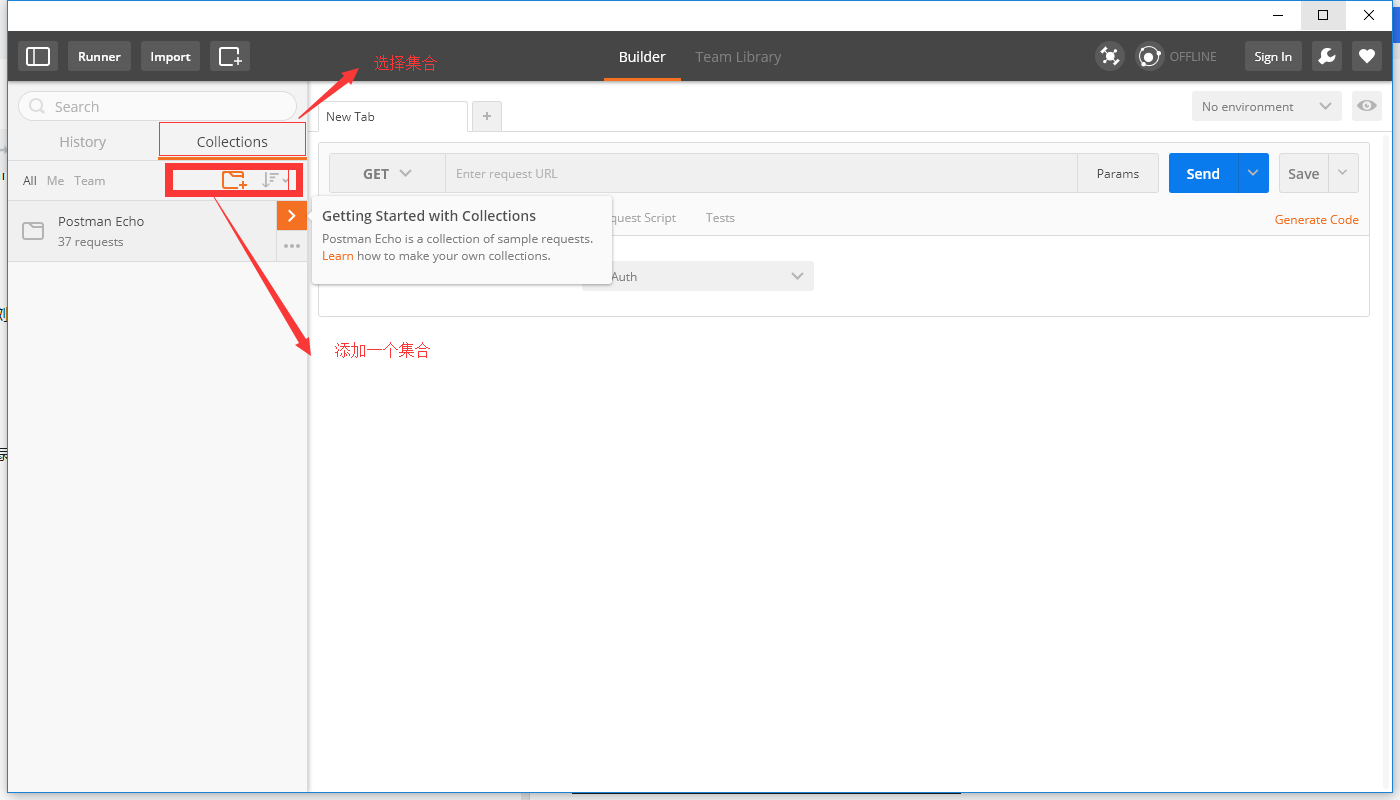
Task: Click the Import button
Action: 170,56
